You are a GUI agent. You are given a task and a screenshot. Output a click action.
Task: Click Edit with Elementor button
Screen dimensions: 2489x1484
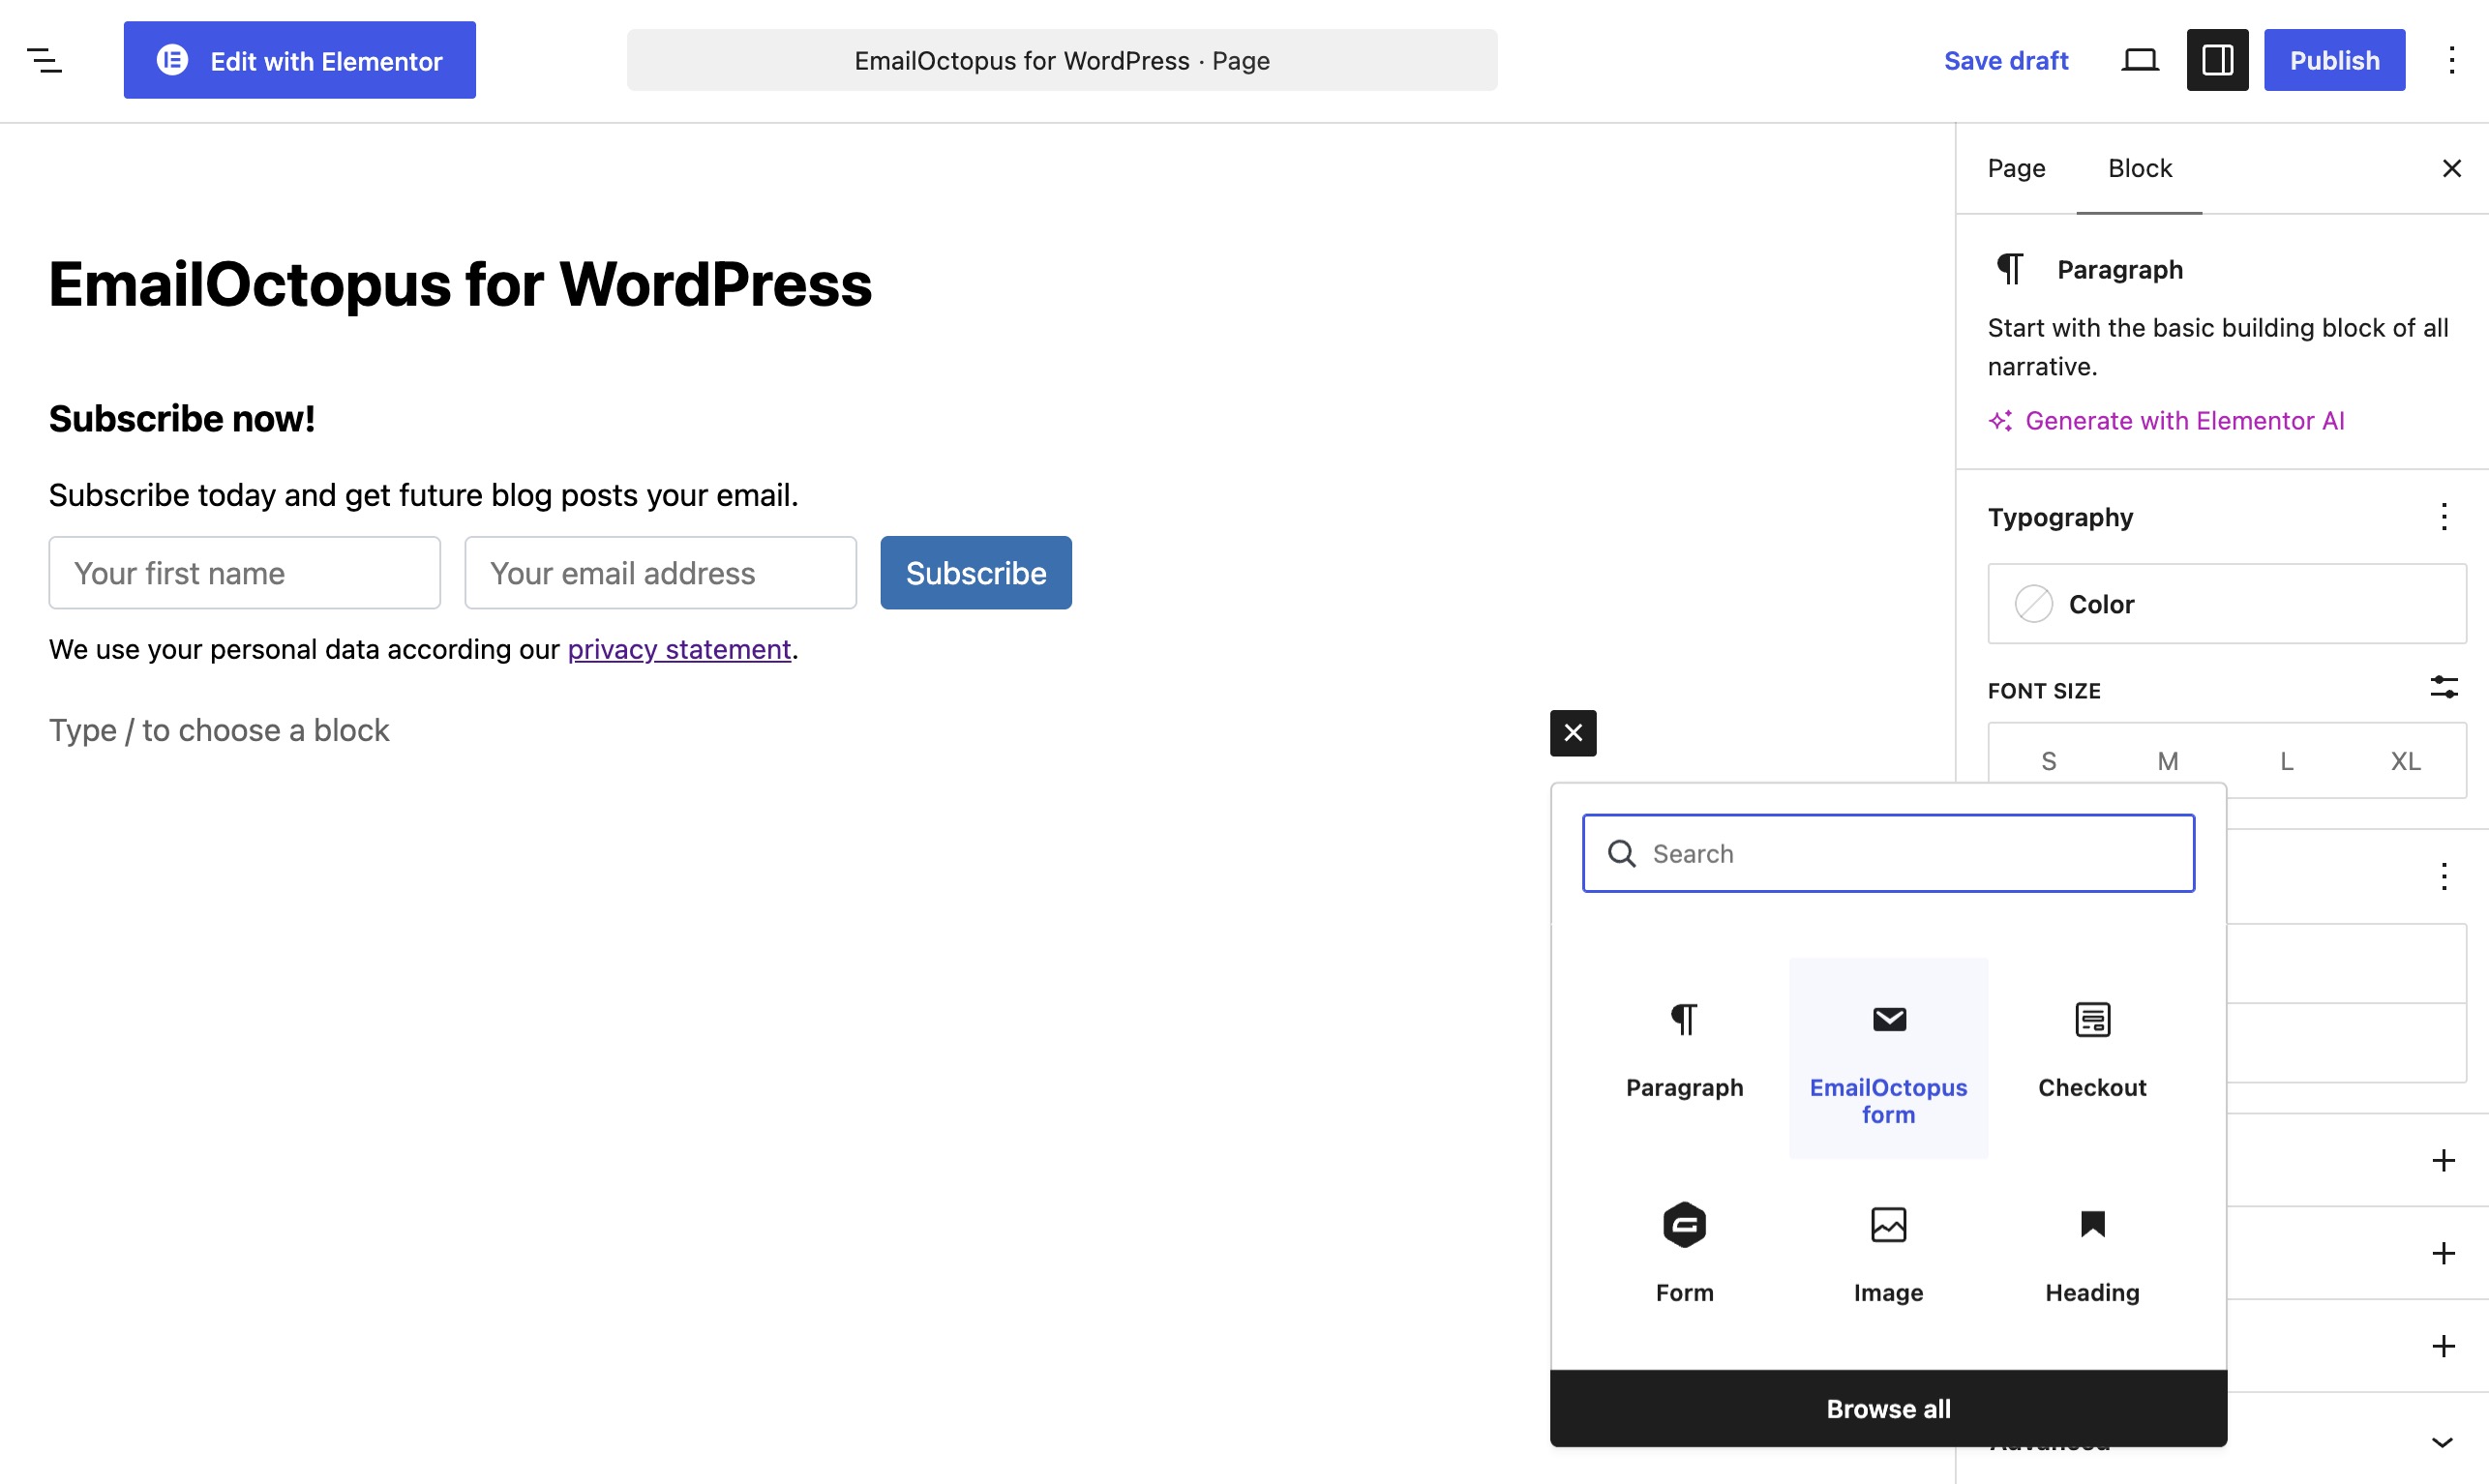[x=300, y=61]
